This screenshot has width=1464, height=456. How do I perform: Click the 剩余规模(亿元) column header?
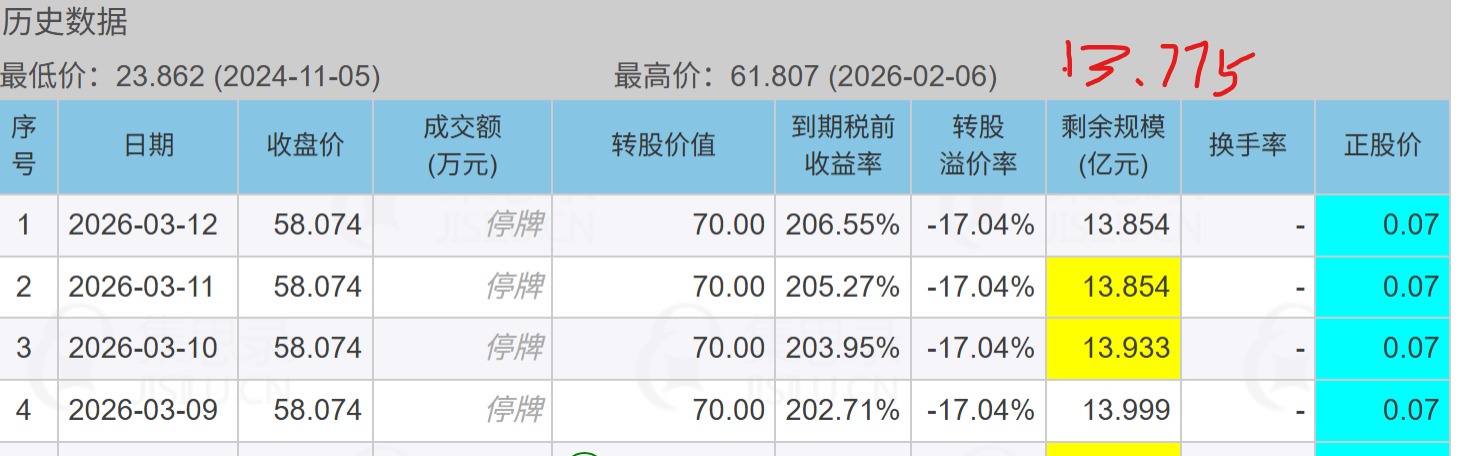pos(1113,146)
